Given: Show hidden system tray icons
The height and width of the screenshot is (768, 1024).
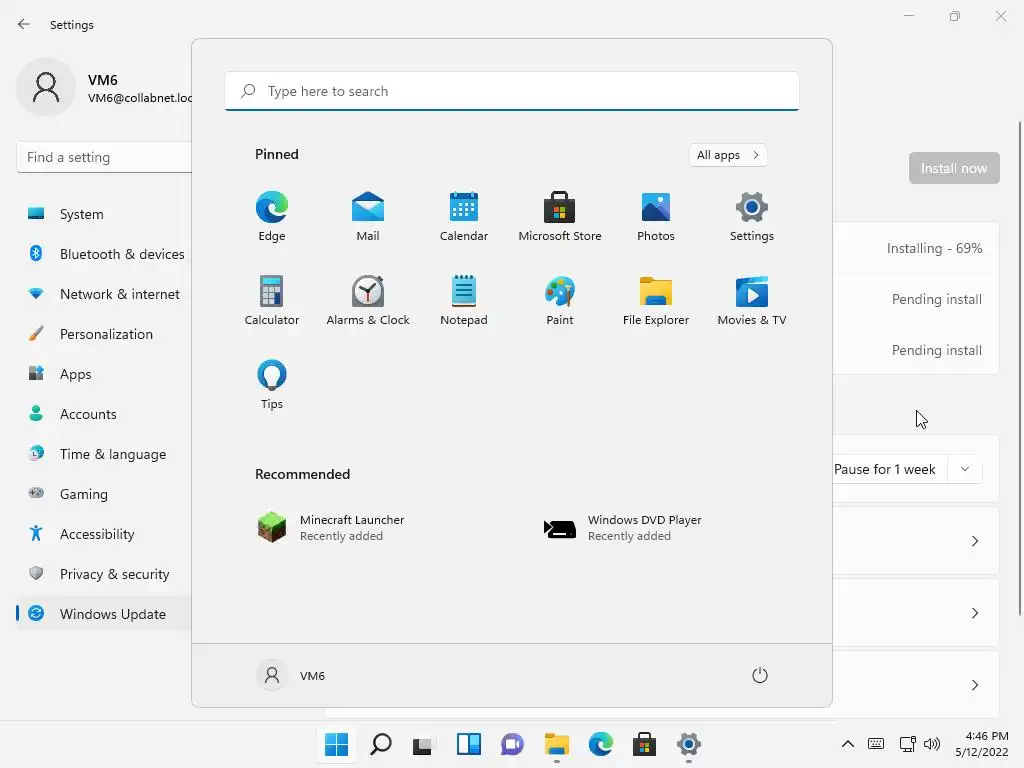Looking at the screenshot, I should pos(848,744).
